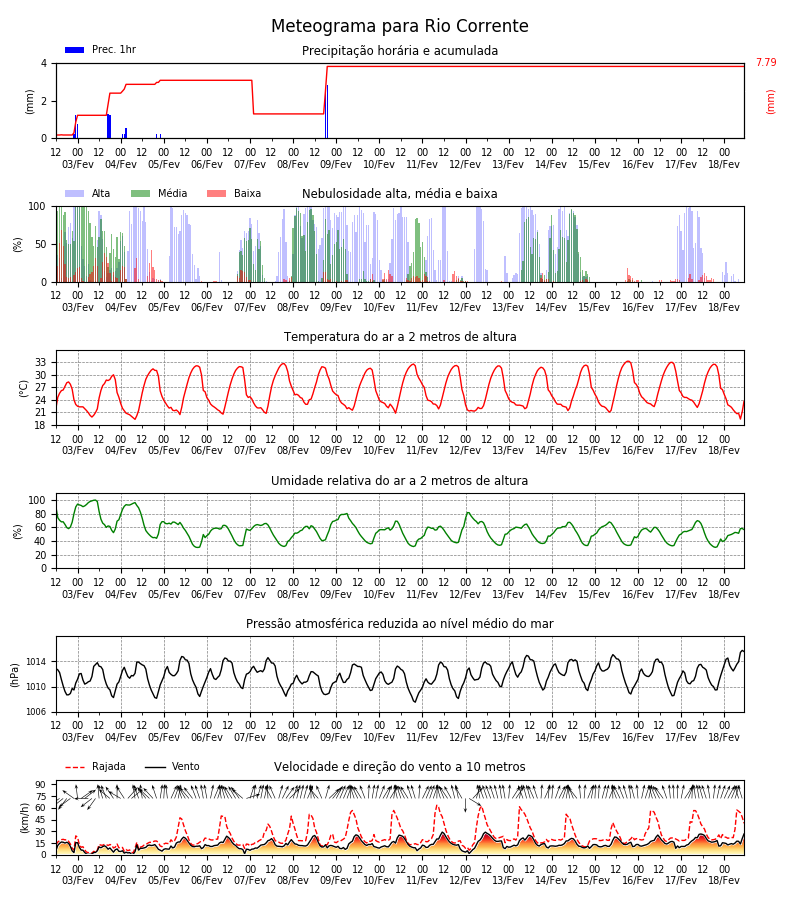
Task: Click the Velocidade e direção do vento title
Action: (400, 767)
